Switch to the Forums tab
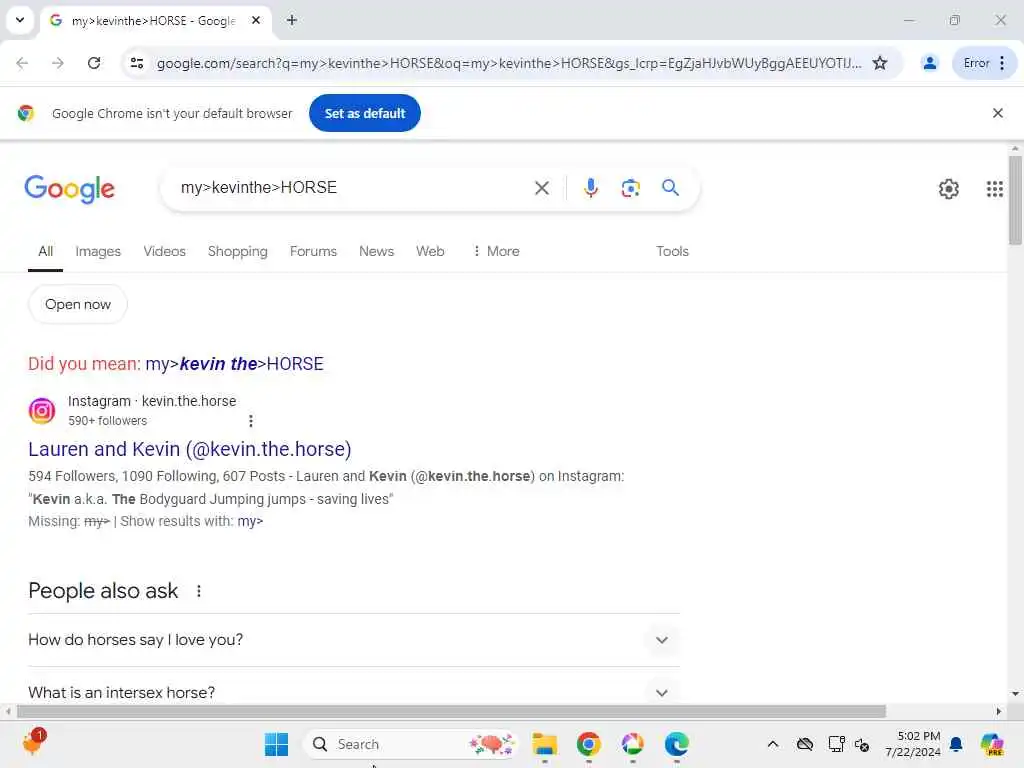 313,251
